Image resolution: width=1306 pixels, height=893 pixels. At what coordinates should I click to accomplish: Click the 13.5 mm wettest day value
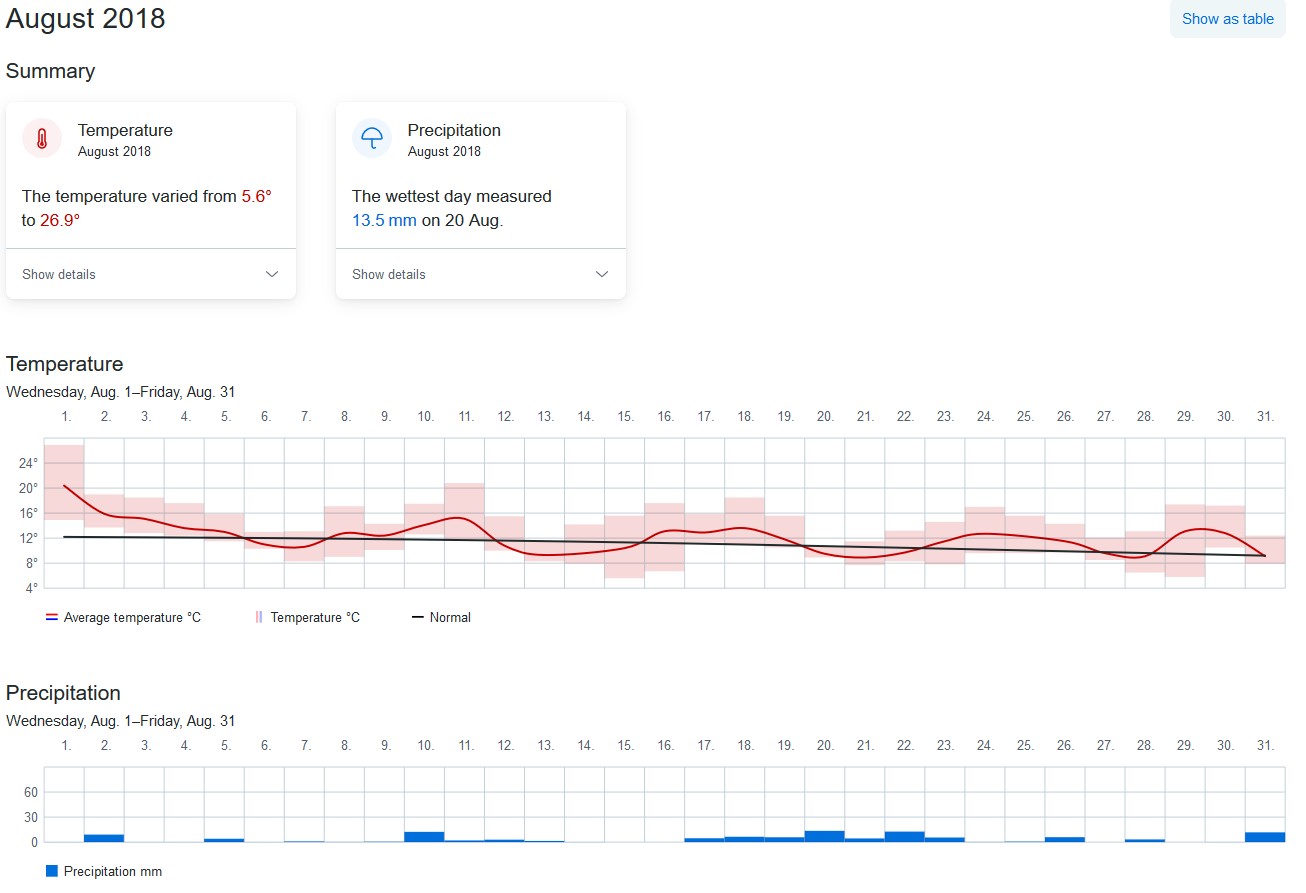click(x=384, y=221)
